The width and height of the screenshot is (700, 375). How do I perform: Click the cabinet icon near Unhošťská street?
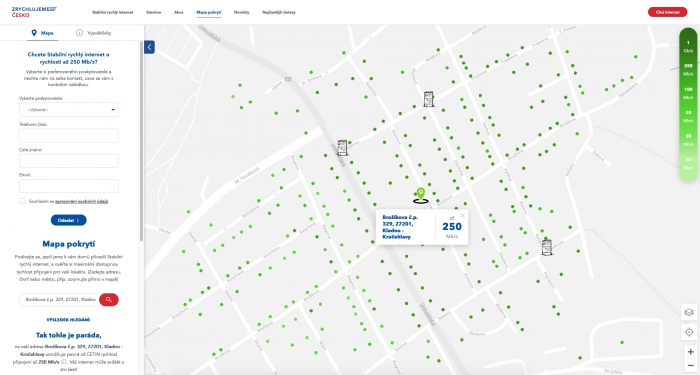(x=342, y=147)
